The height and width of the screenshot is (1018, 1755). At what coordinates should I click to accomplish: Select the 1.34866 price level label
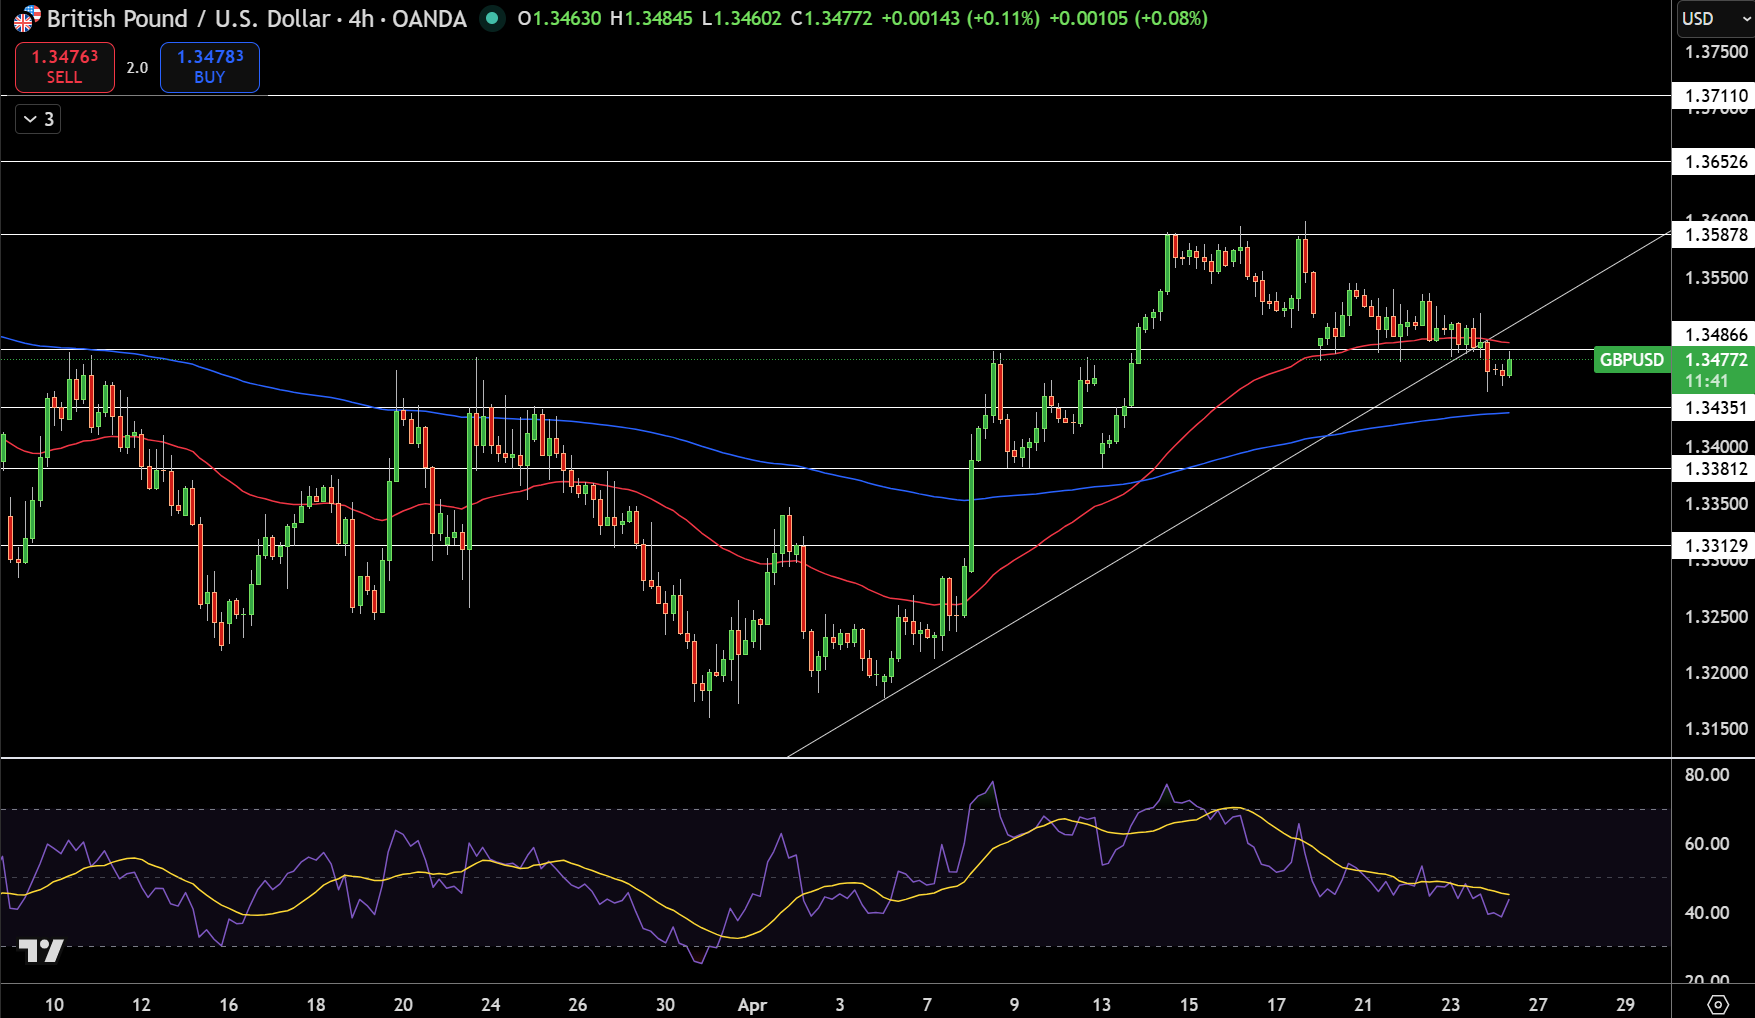(1714, 335)
